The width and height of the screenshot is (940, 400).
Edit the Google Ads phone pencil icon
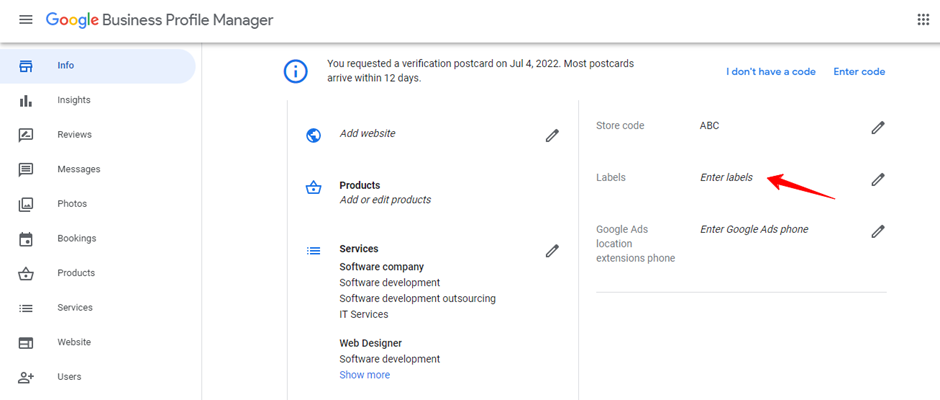(x=878, y=231)
